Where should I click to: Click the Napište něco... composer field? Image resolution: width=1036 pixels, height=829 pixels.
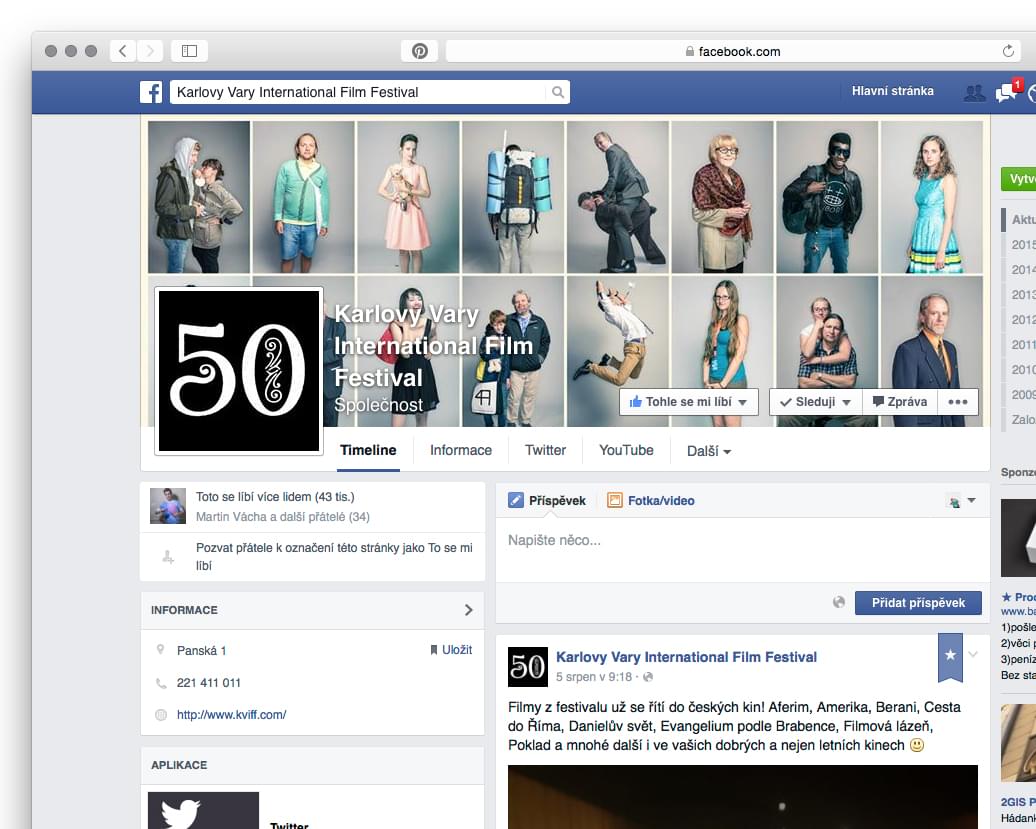(x=743, y=550)
